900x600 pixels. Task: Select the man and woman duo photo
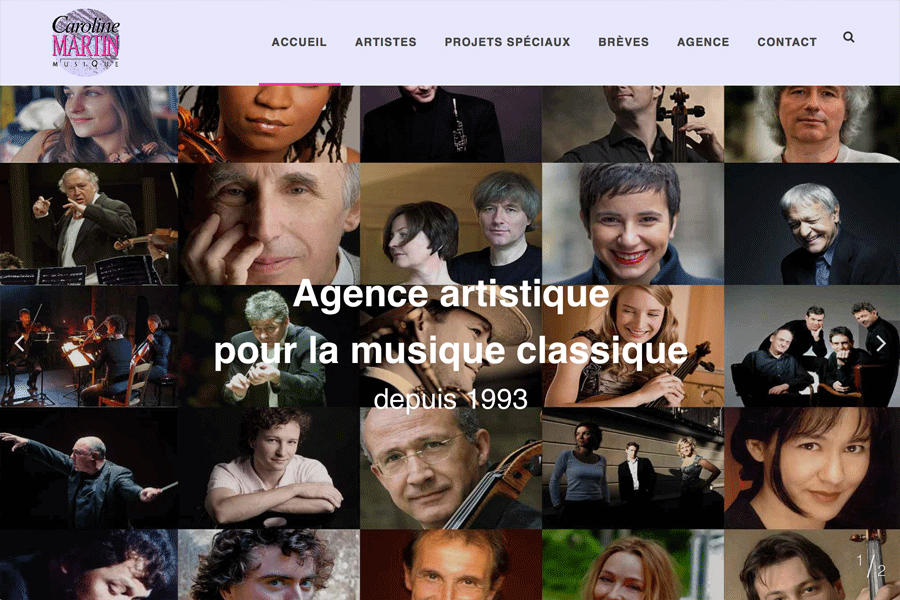(451, 224)
